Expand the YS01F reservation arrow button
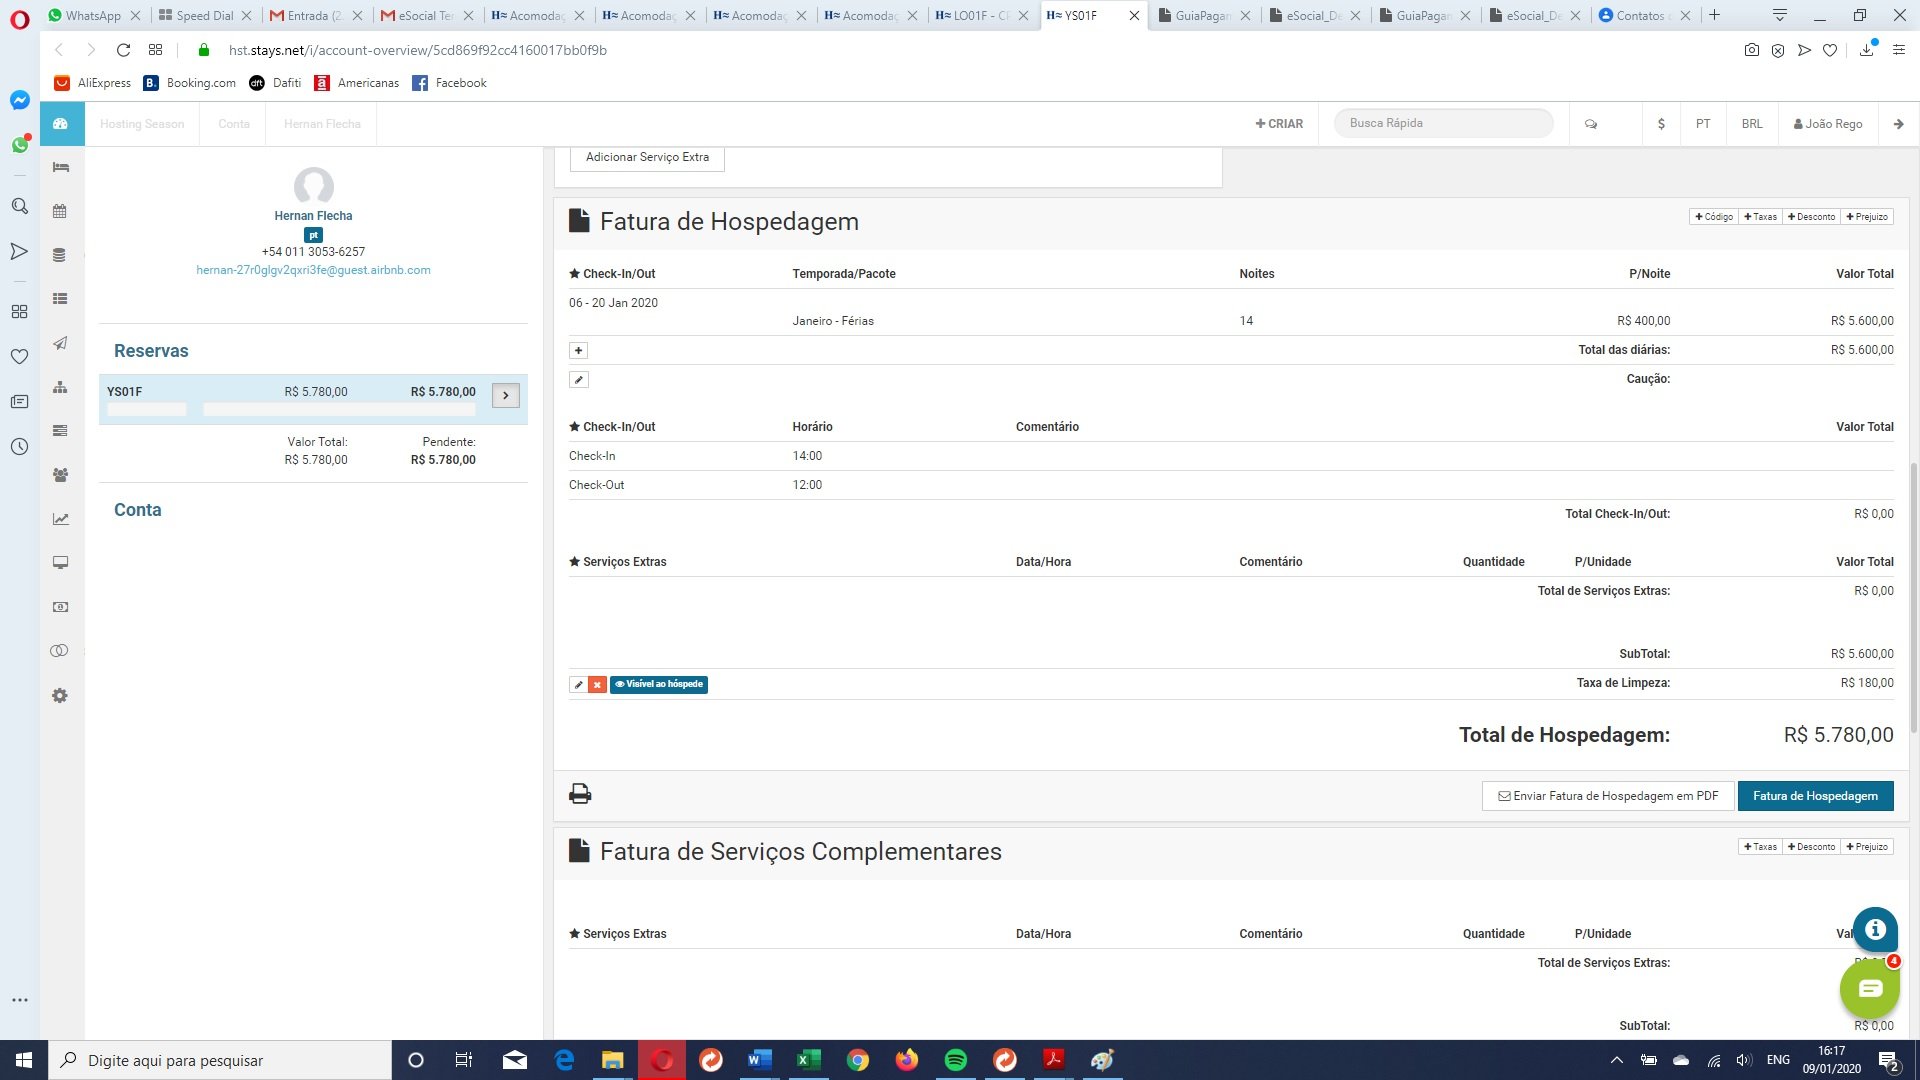 pyautogui.click(x=505, y=395)
